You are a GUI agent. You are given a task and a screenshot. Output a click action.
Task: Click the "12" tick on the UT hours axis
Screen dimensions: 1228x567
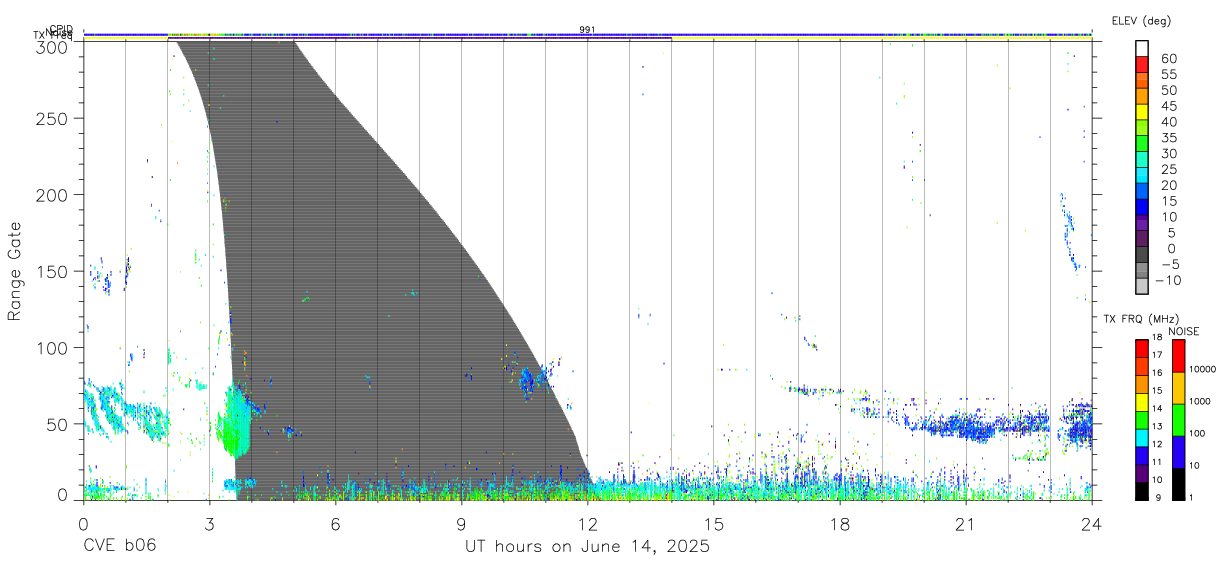[587, 523]
